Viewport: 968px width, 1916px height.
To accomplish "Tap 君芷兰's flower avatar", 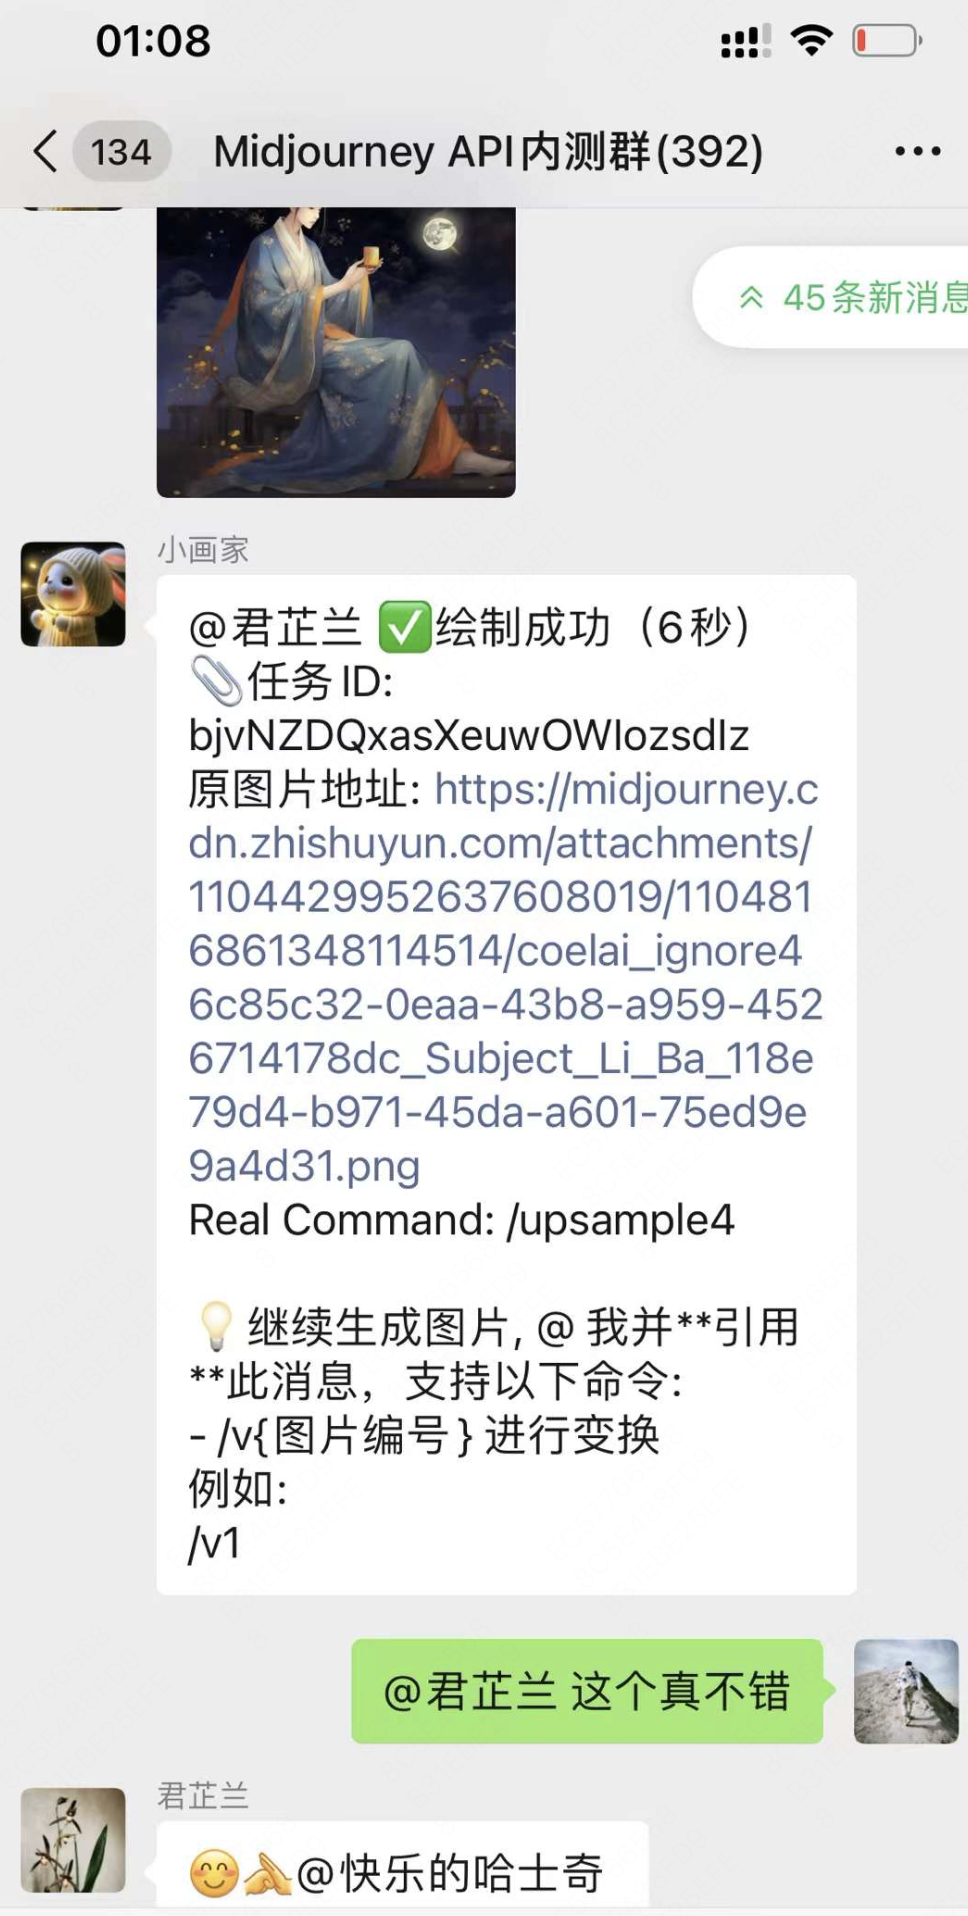I will (73, 1840).
